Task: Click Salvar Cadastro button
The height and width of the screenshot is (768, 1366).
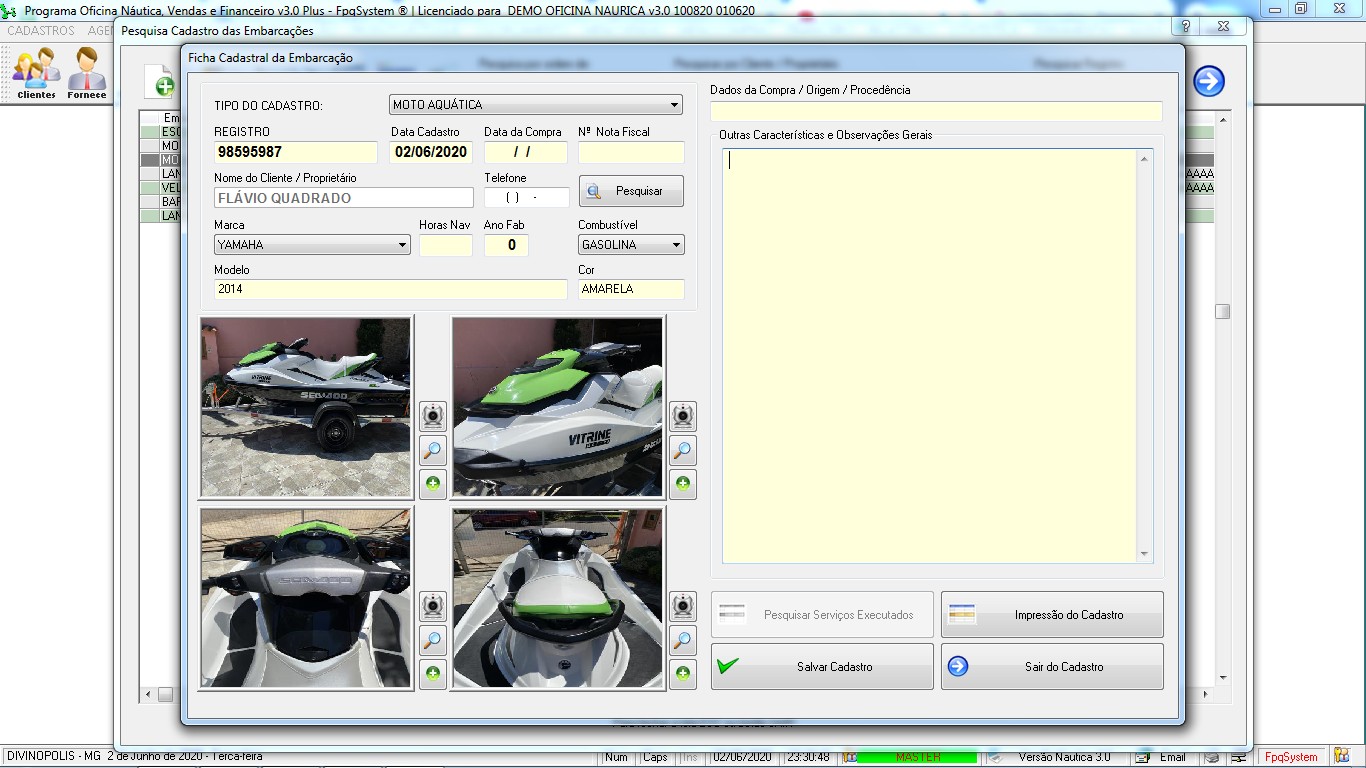Action: 822,667
